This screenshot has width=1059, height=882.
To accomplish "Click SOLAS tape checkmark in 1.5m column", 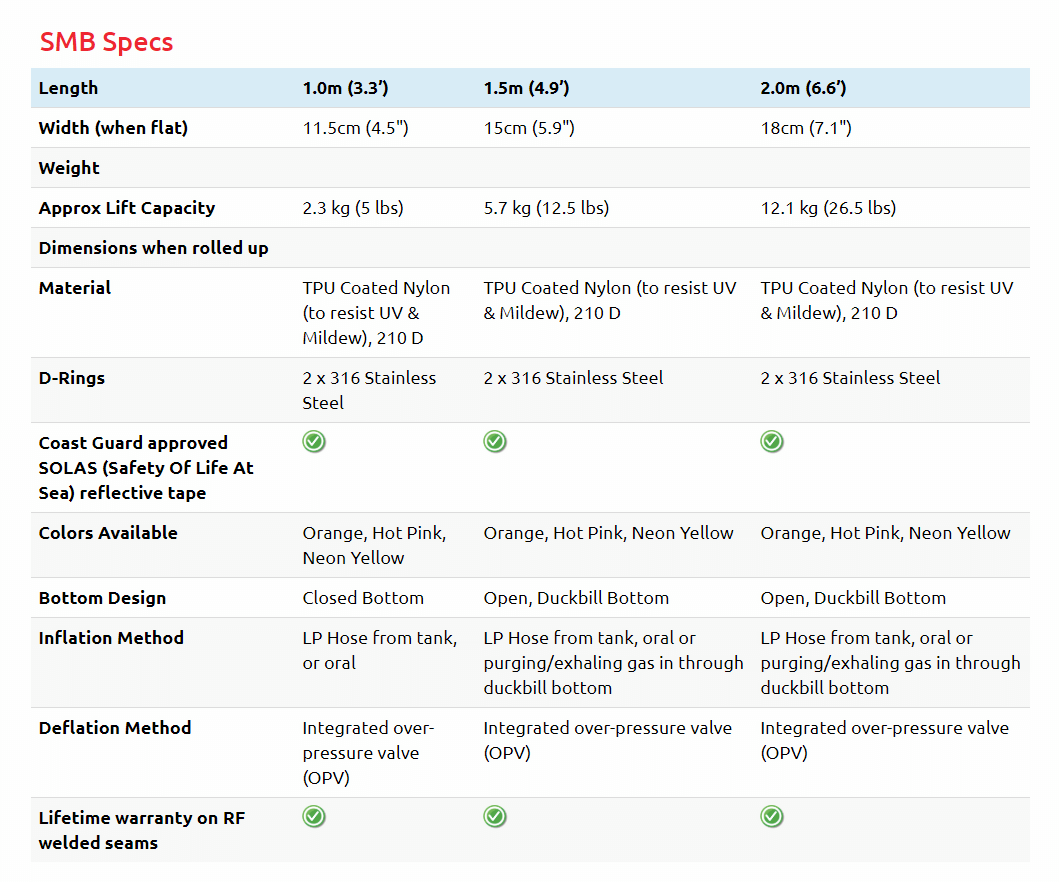I will (x=495, y=442).
